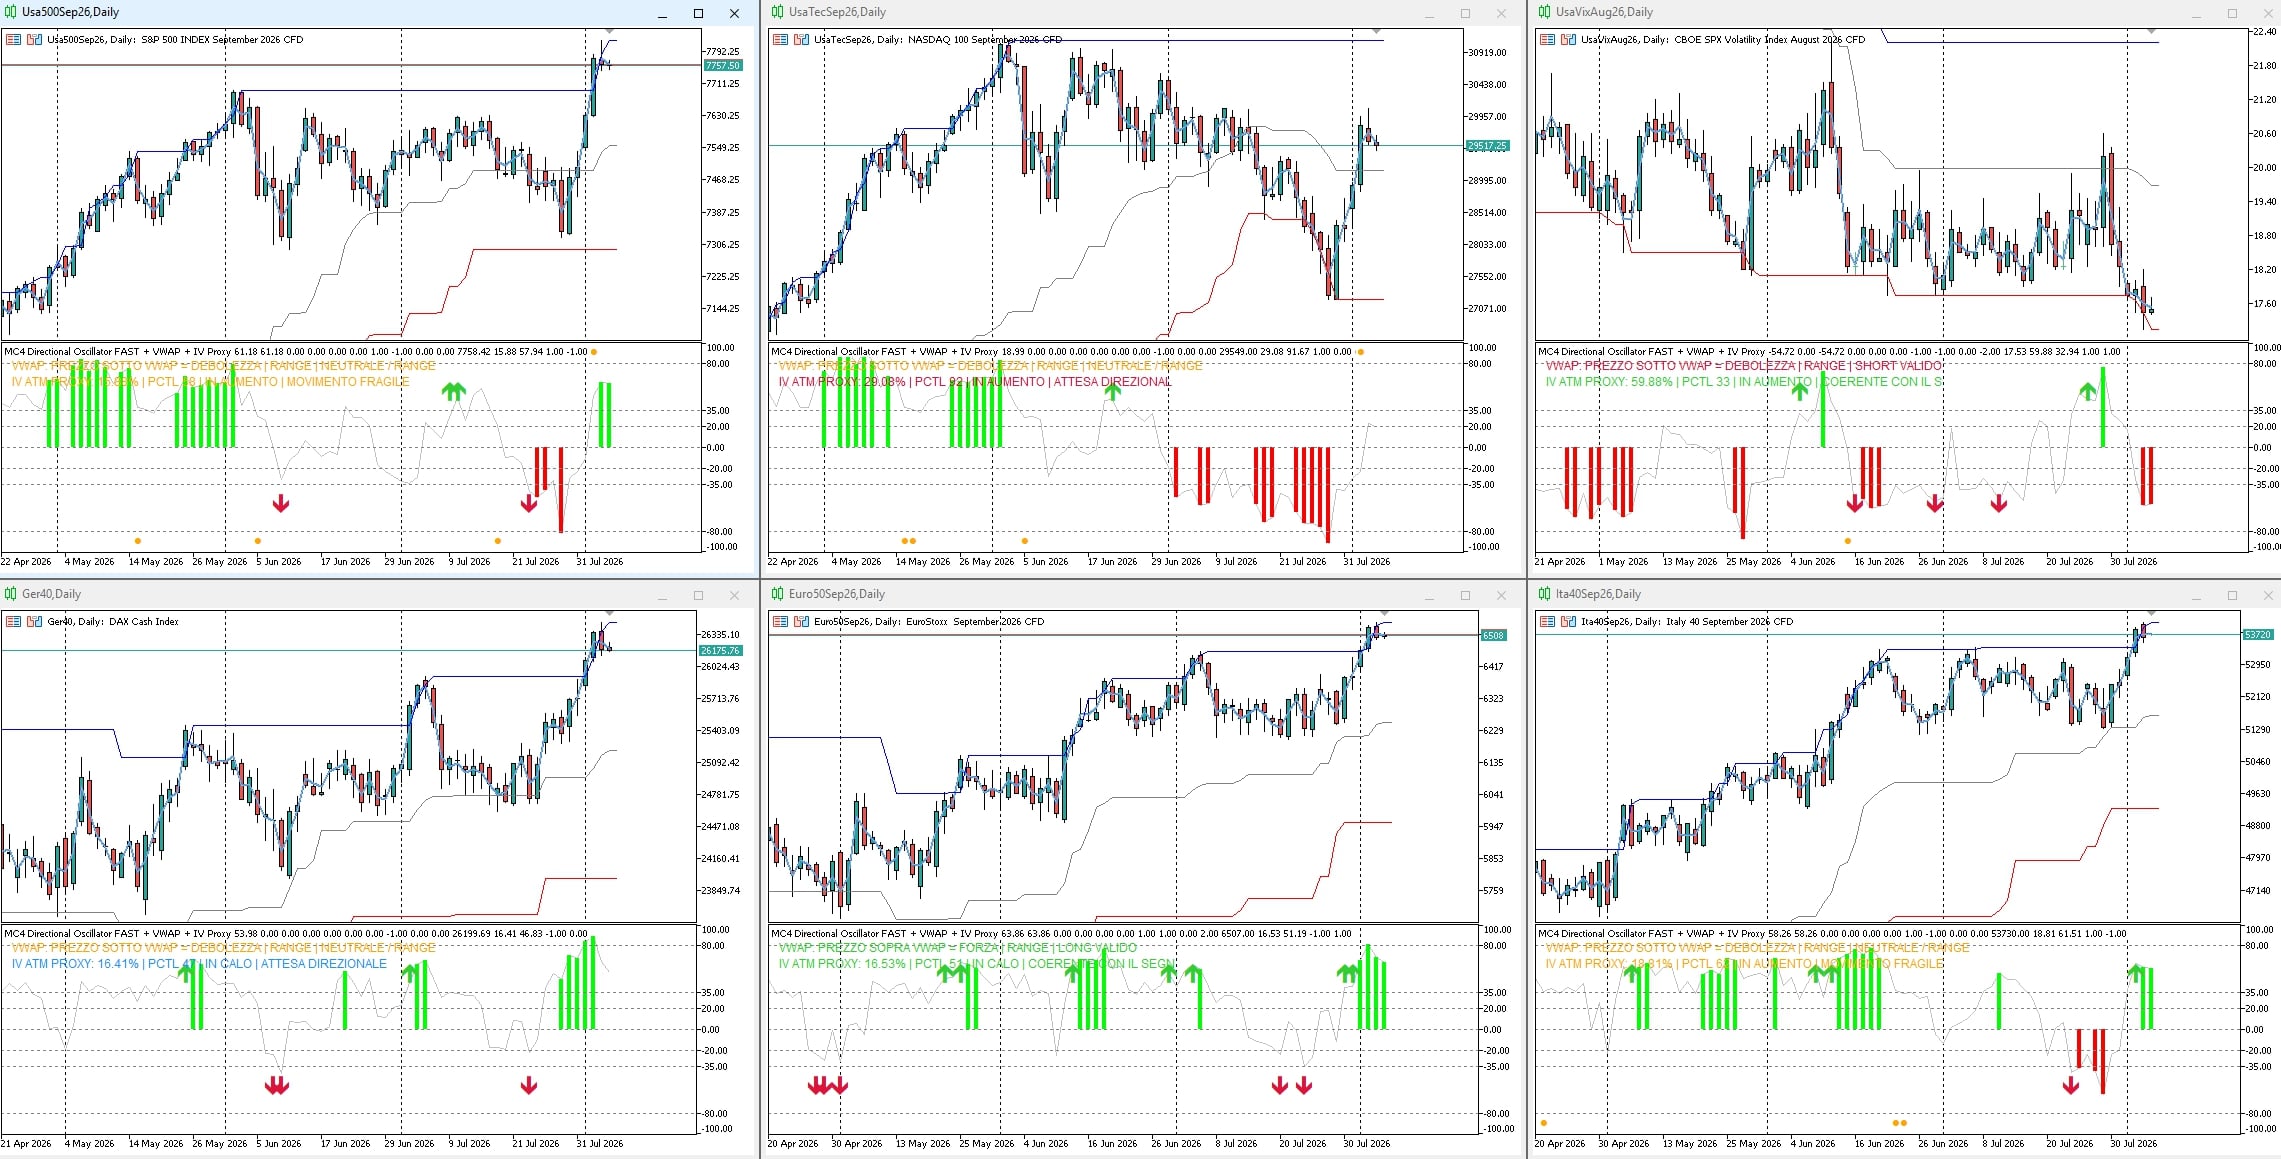Maximize the UsaTecSep26 chart window
Screen dimensions: 2281x1159
[x=1465, y=13]
